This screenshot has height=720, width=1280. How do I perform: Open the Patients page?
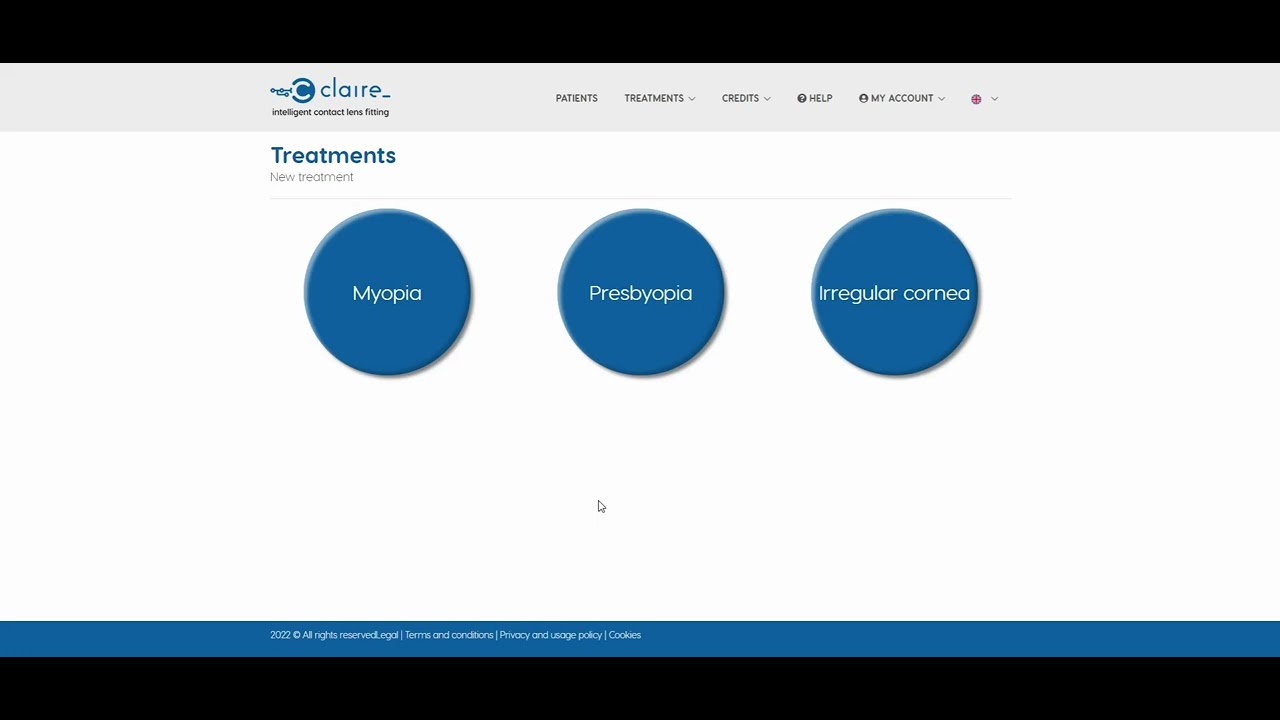pos(576,98)
